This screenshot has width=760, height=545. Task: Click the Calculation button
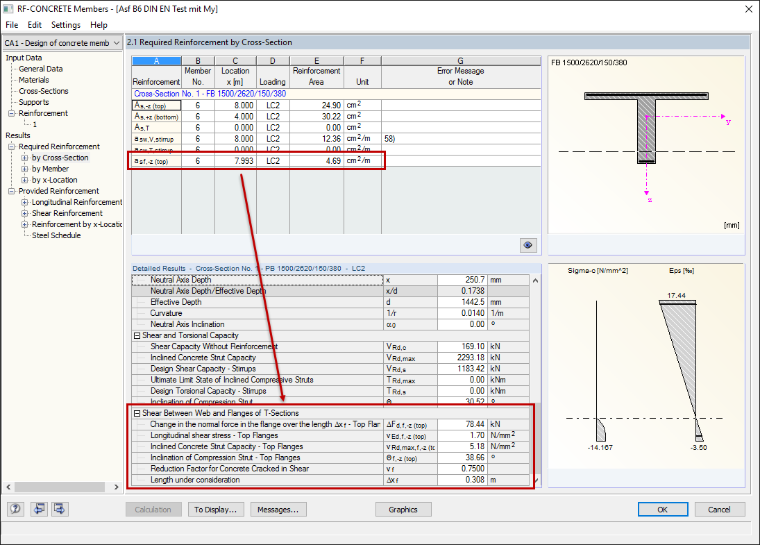coord(153,509)
